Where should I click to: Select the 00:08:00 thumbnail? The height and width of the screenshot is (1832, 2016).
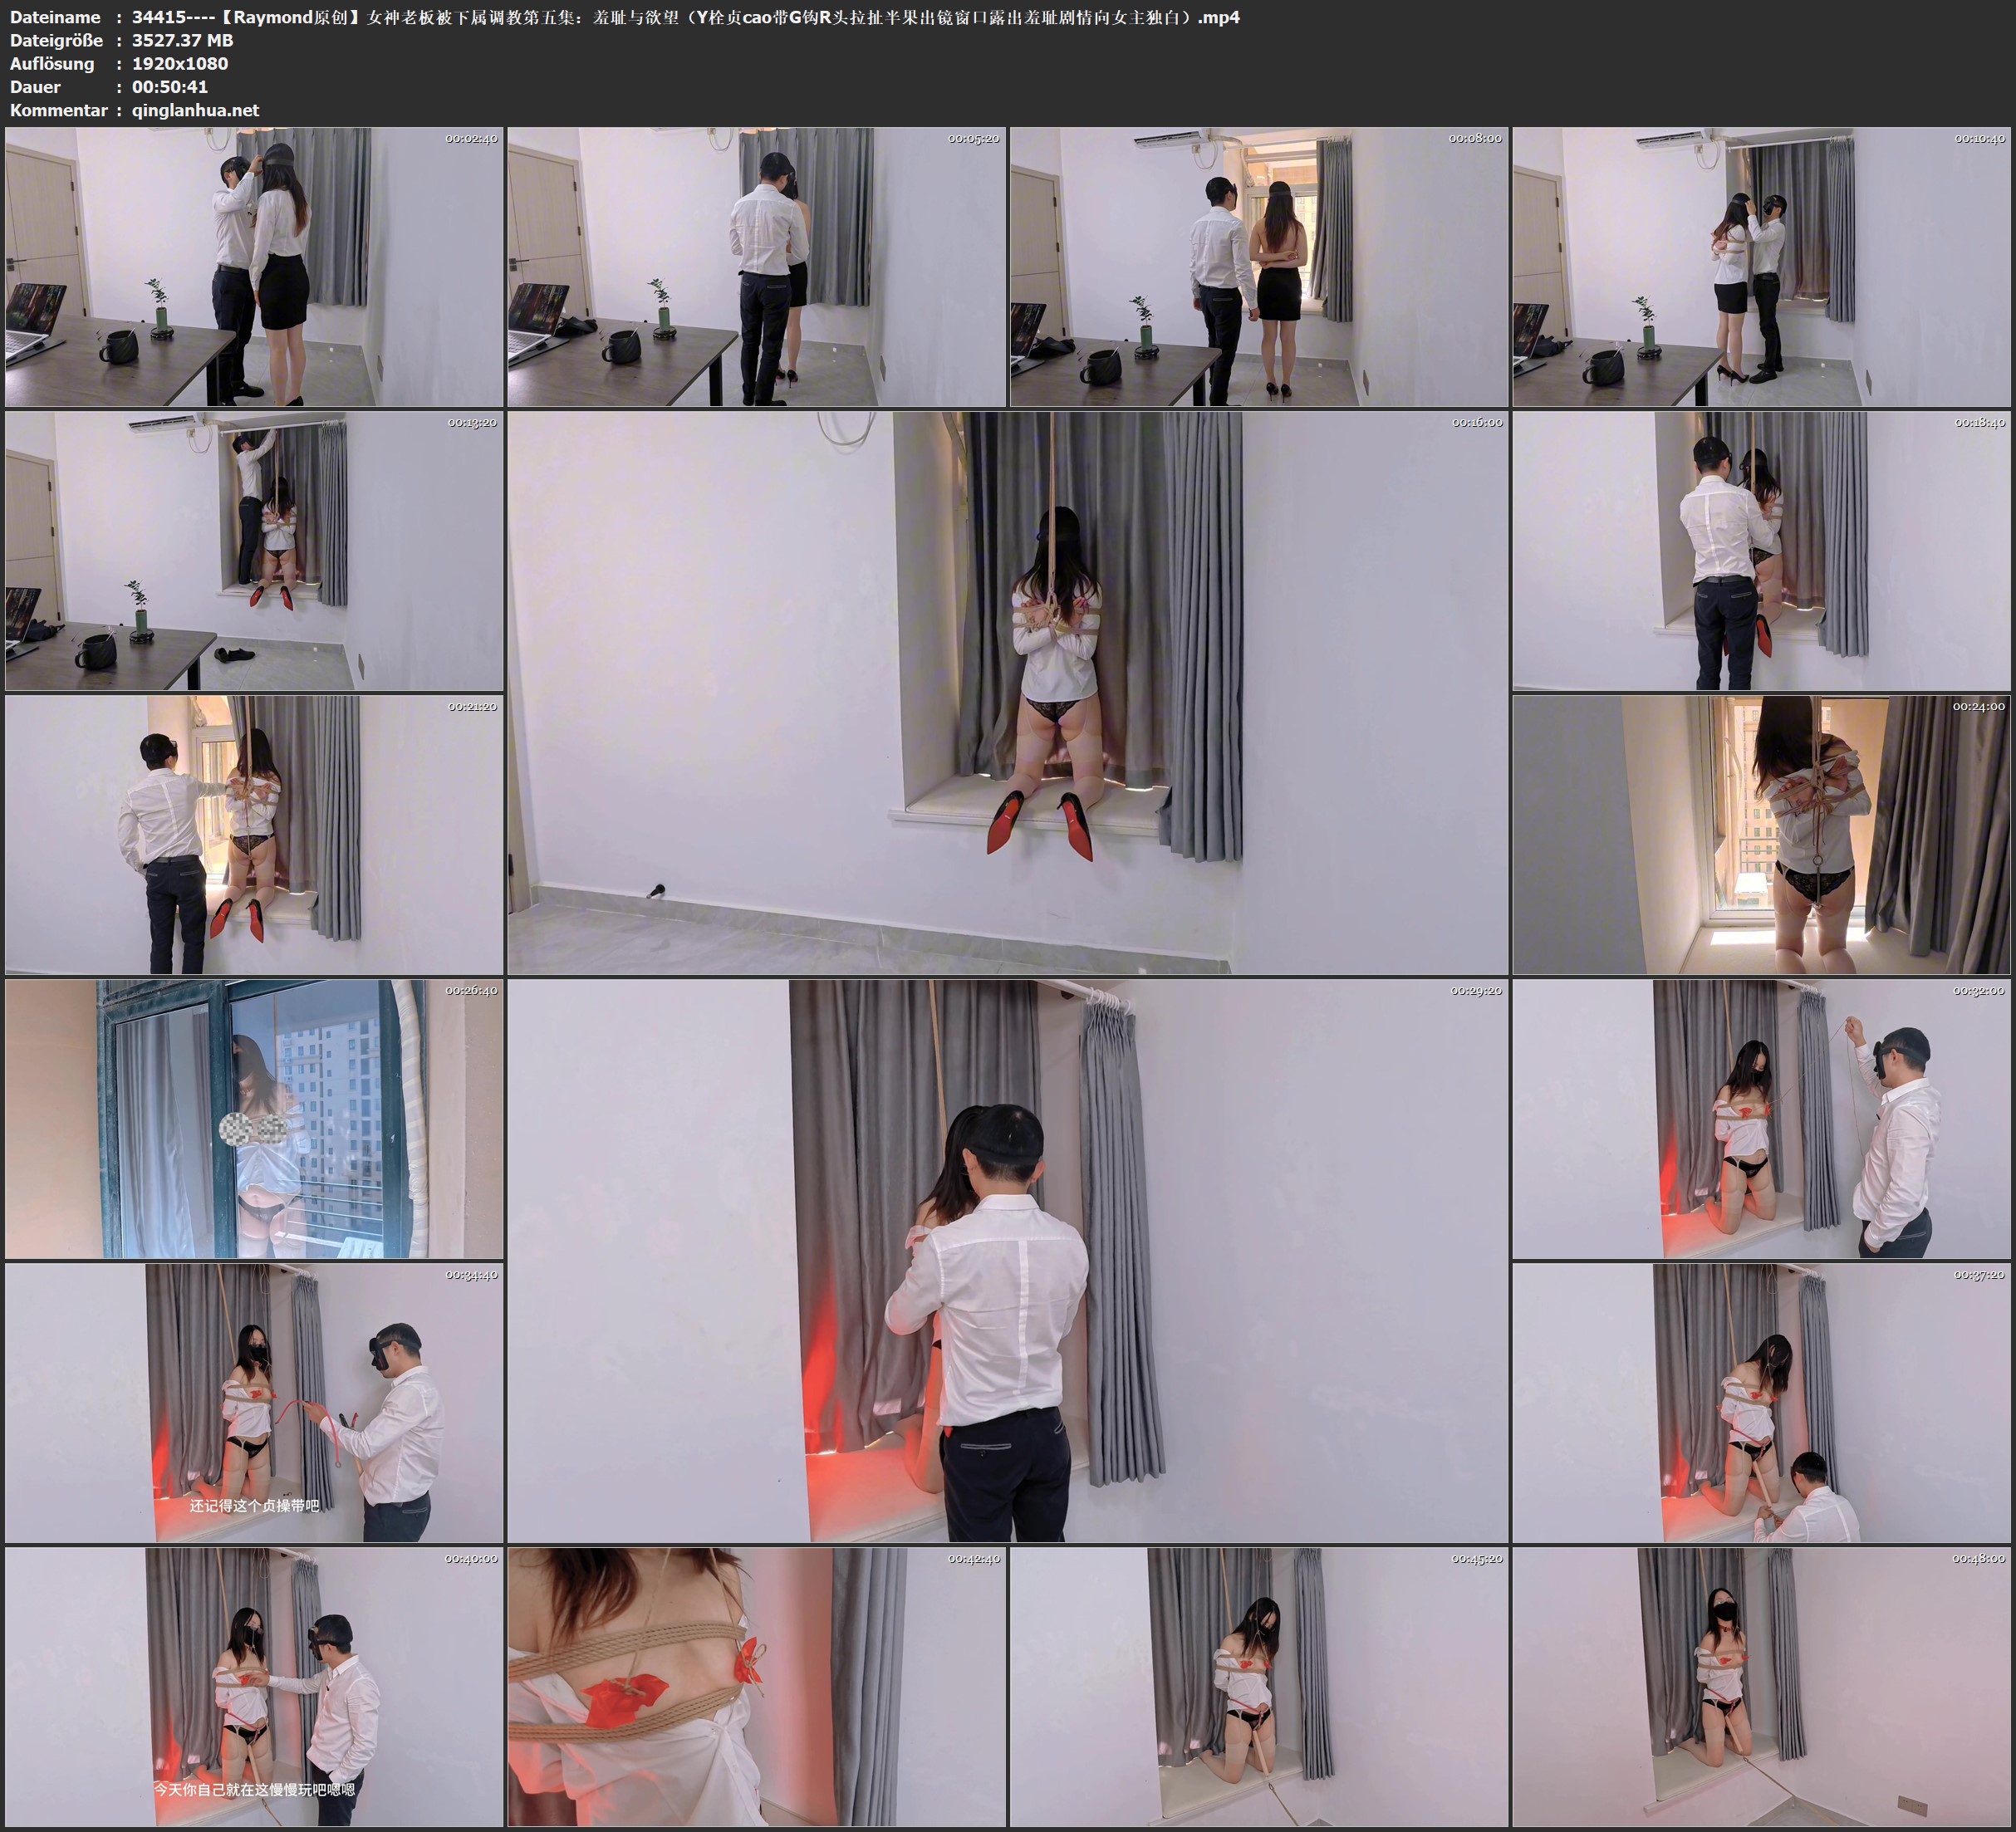(1258, 267)
